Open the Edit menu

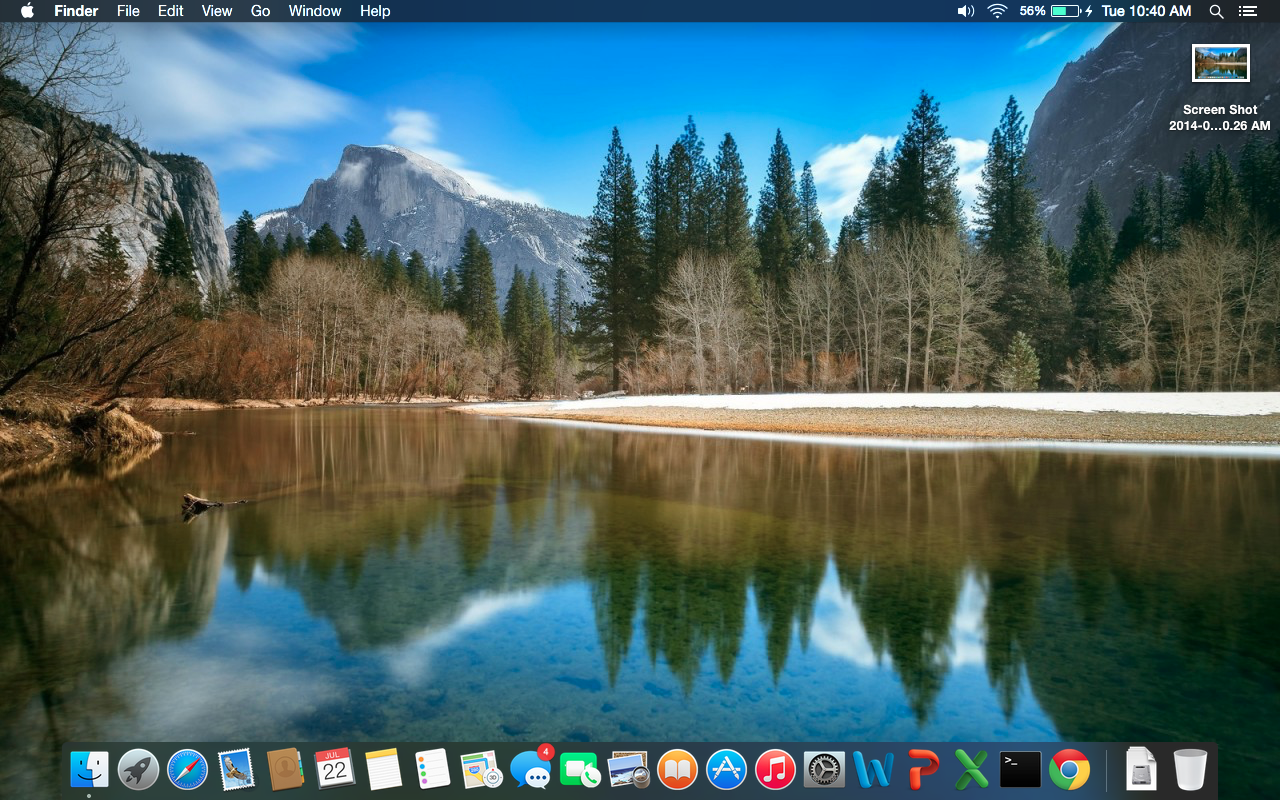171,11
